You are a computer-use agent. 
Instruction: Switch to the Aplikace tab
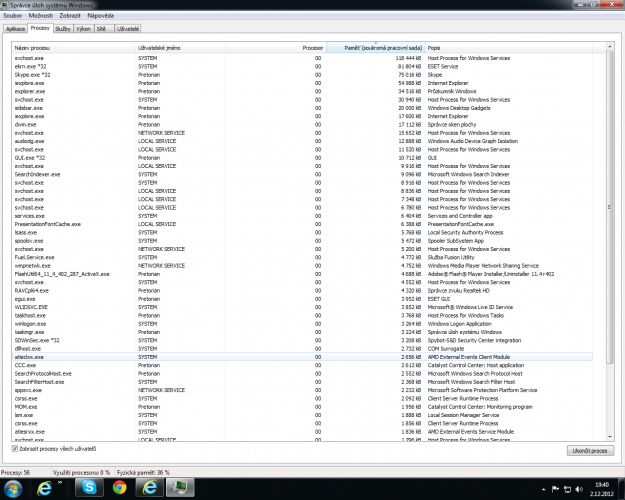pyautogui.click(x=16, y=29)
